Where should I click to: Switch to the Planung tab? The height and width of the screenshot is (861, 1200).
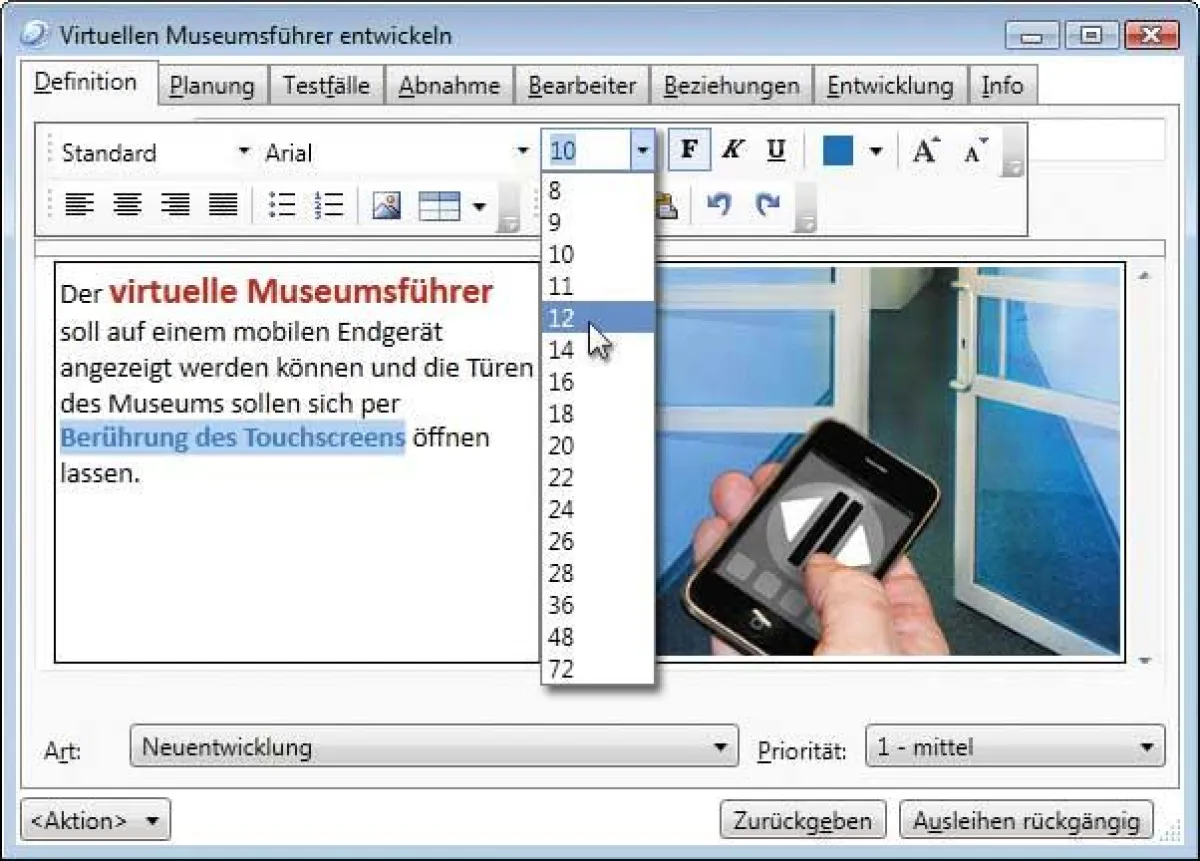click(x=212, y=86)
